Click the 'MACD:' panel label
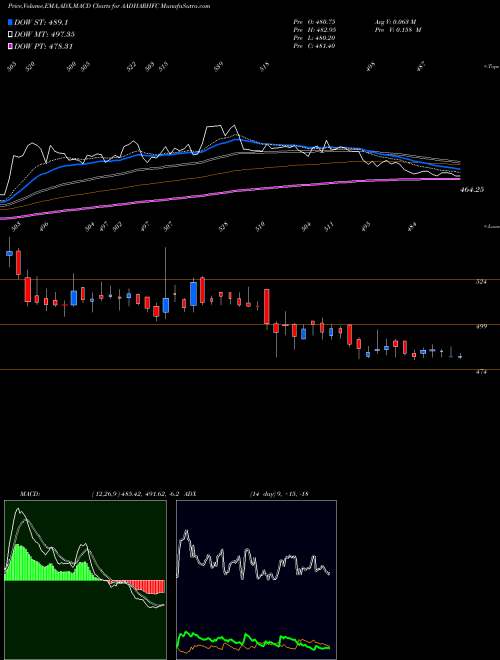This screenshot has height=660, width=500. 30,494
